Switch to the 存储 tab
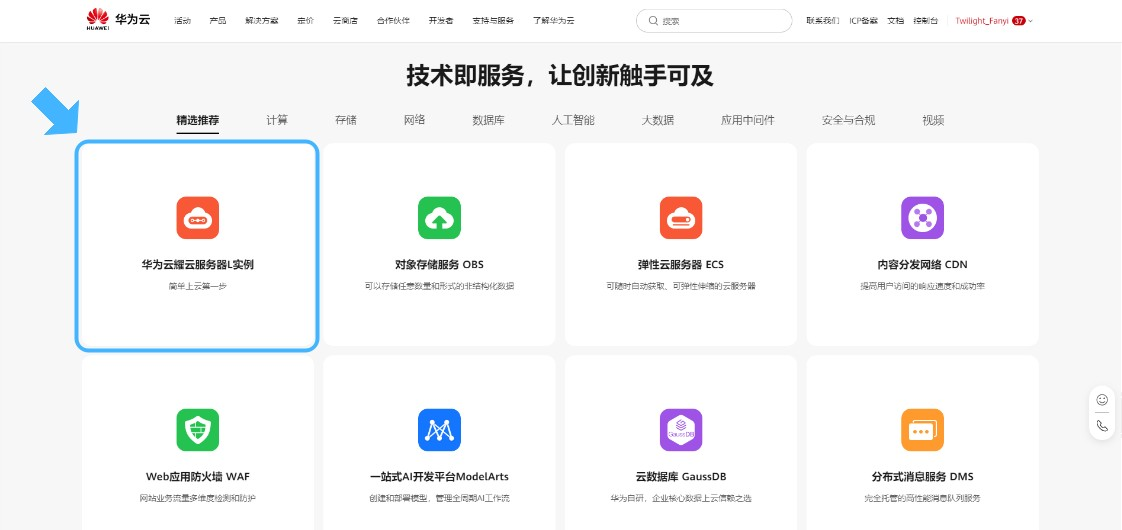The height and width of the screenshot is (530, 1122). (346, 120)
